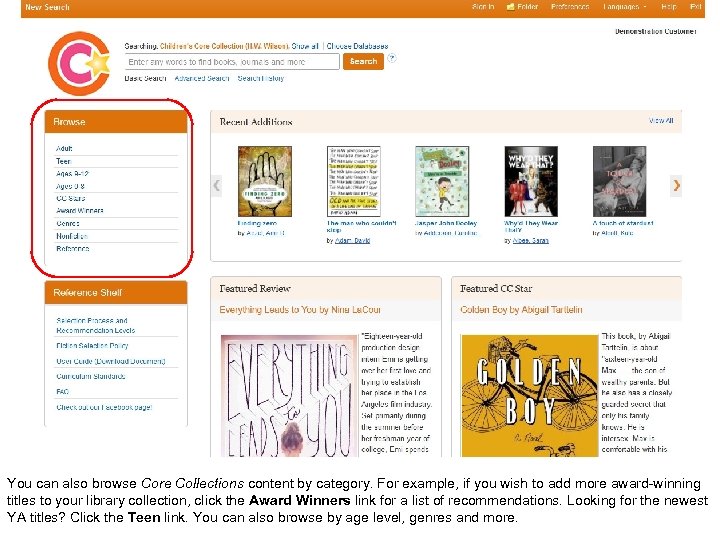The image size is (720, 540).
Task: Open the Preferences menu item
Action: [570, 7]
